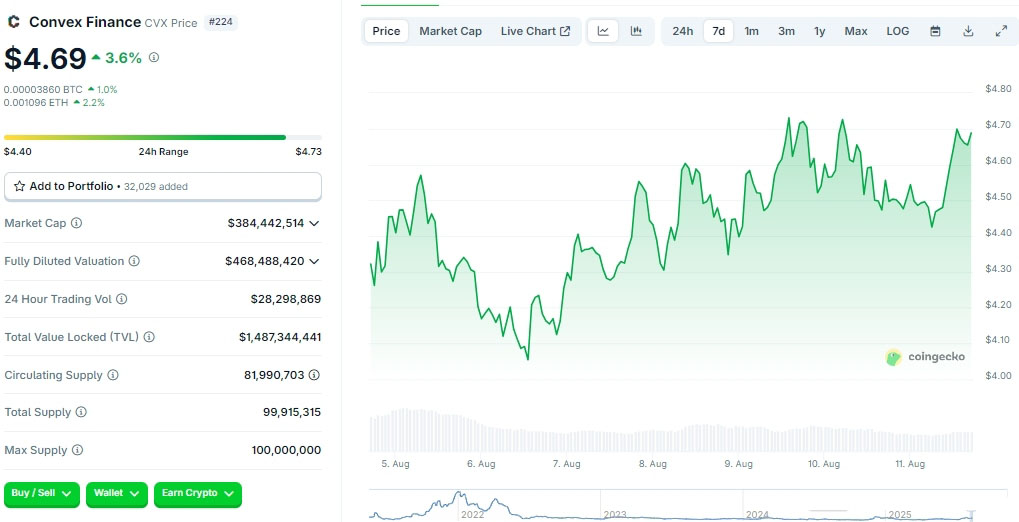Expand the Market Cap value chevron

(314, 223)
